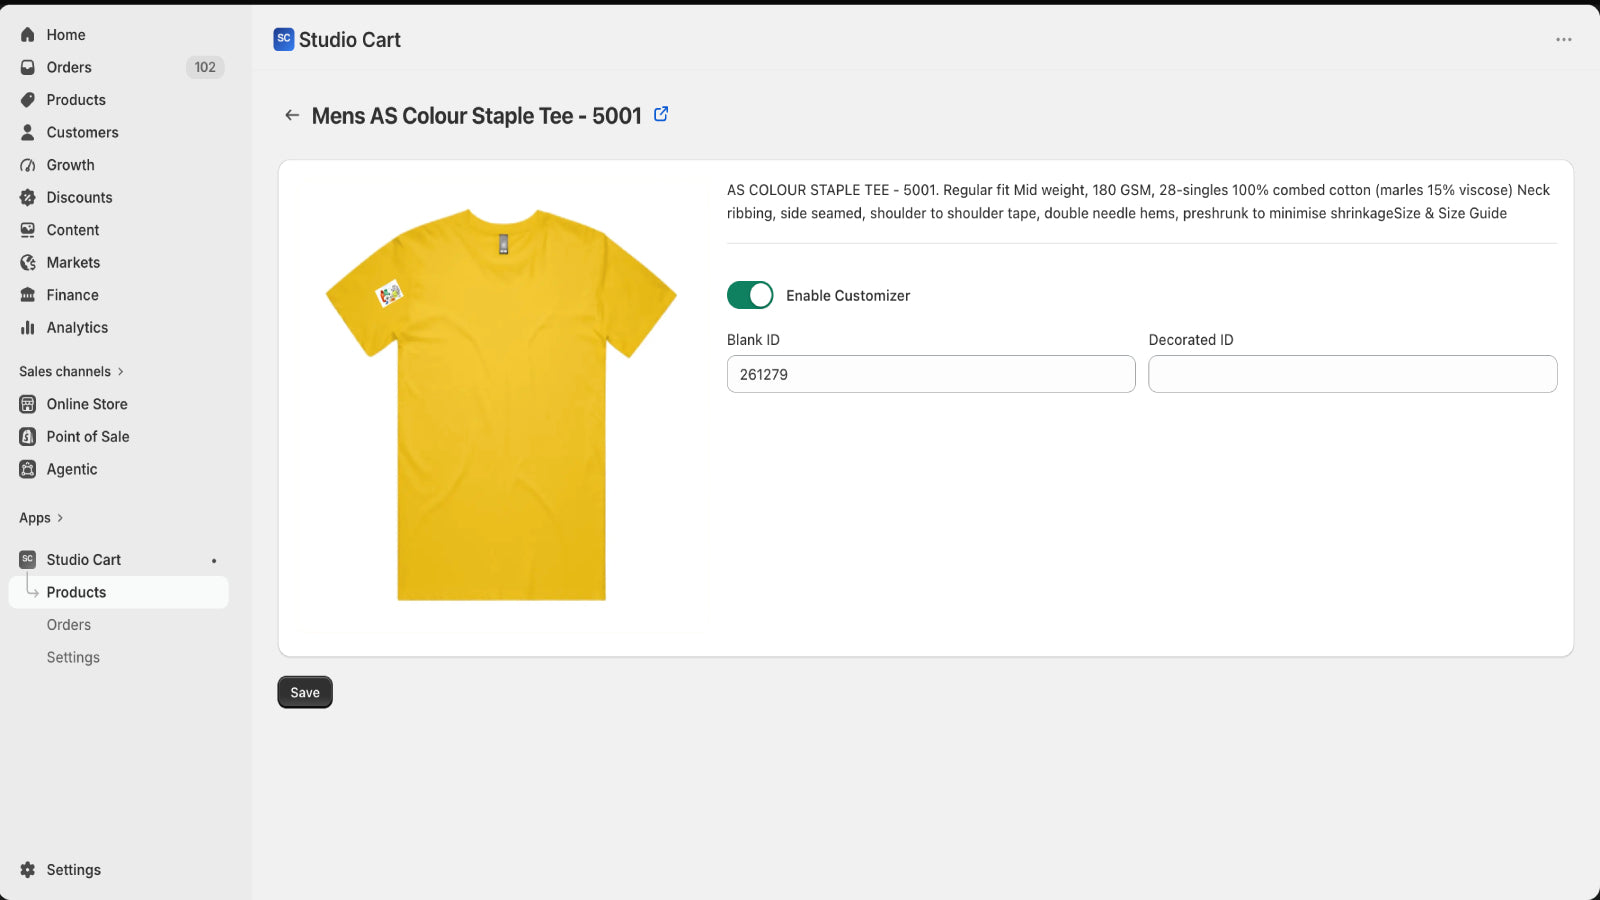Screen dimensions: 1600x900
Task: Click the product title Mens AS Colour Staple Tee
Action: (477, 116)
